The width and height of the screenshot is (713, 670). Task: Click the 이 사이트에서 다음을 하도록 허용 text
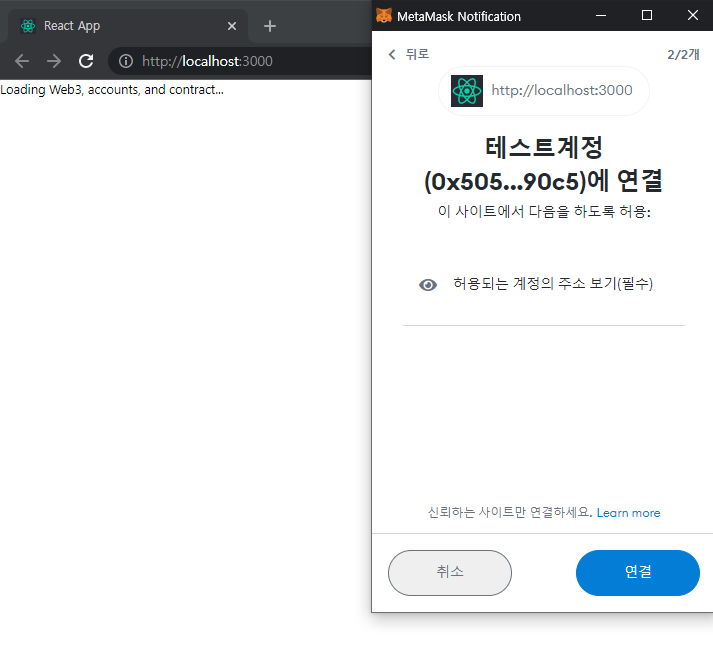(x=544, y=212)
